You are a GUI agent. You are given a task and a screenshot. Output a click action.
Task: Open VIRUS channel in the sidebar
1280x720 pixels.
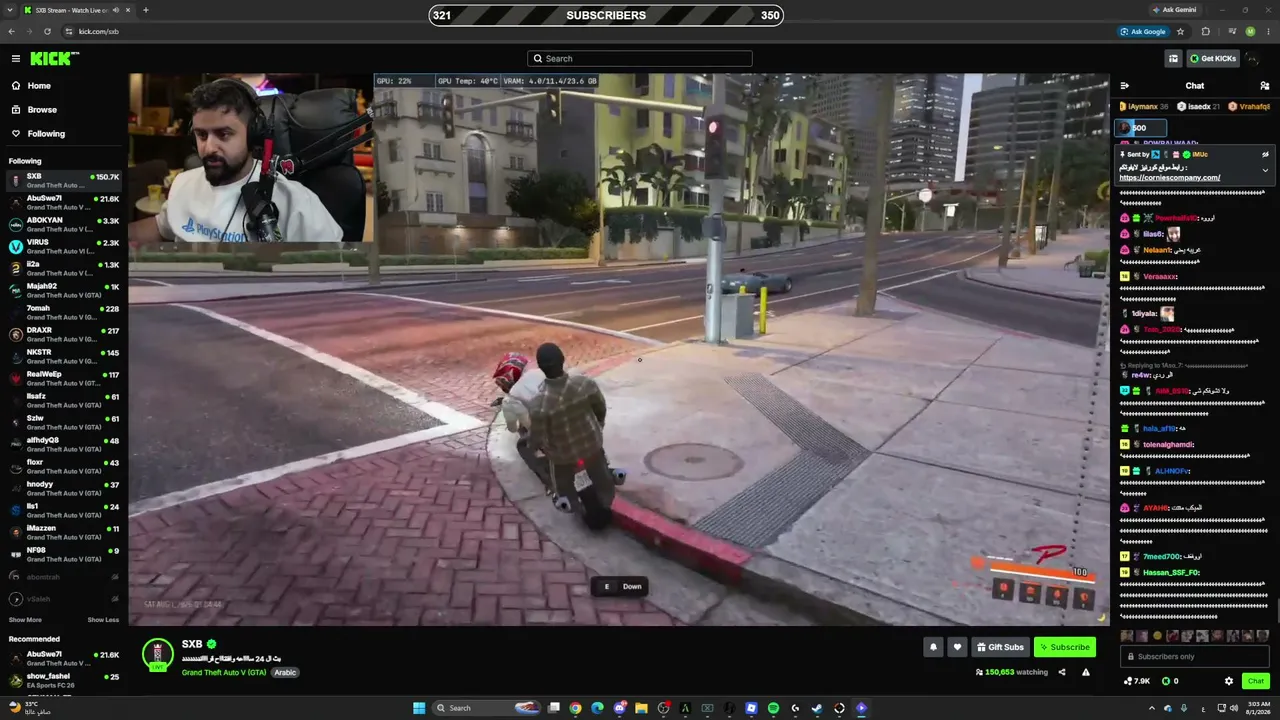(64, 247)
